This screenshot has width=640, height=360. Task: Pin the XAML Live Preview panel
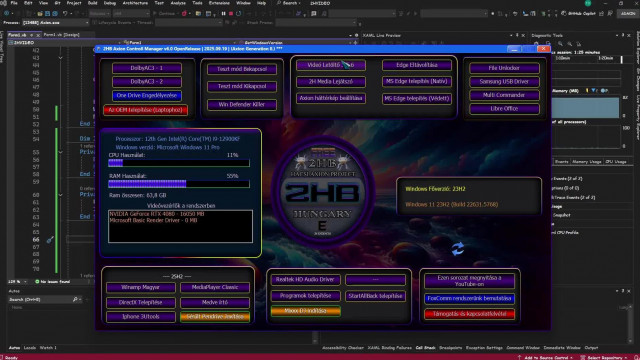pyautogui.click(x=517, y=36)
